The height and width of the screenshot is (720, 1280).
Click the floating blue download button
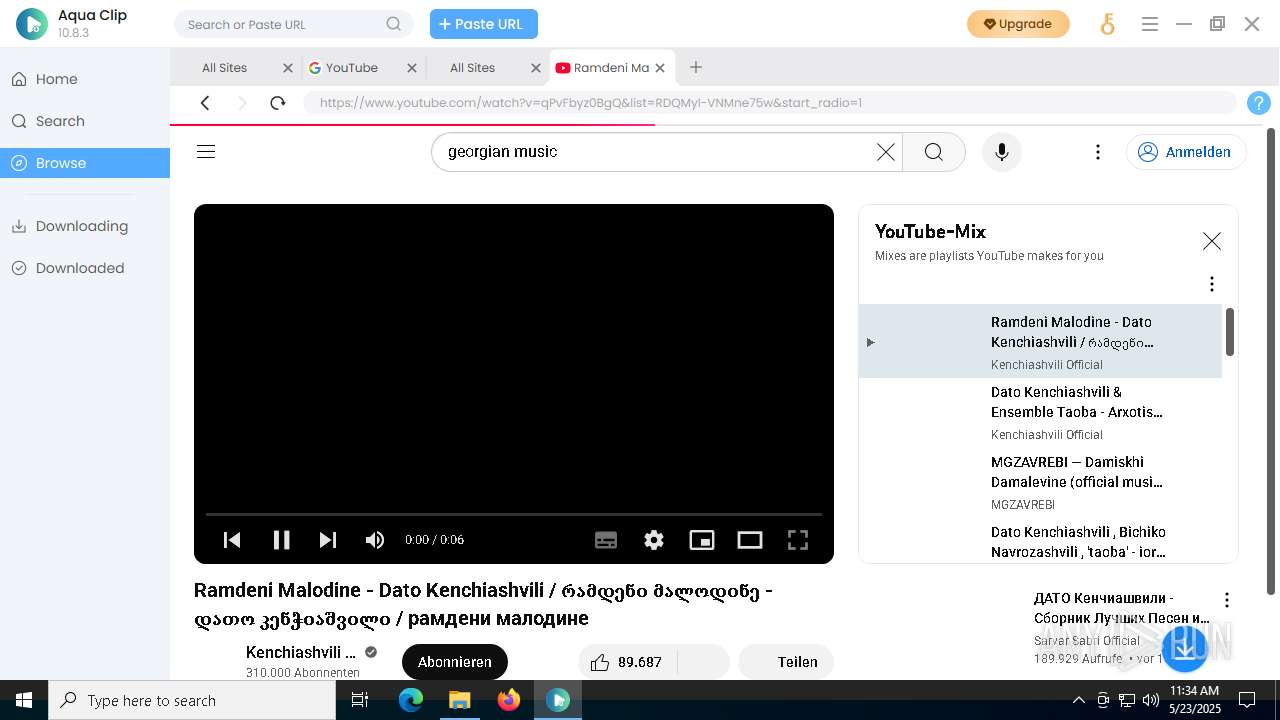1185,647
